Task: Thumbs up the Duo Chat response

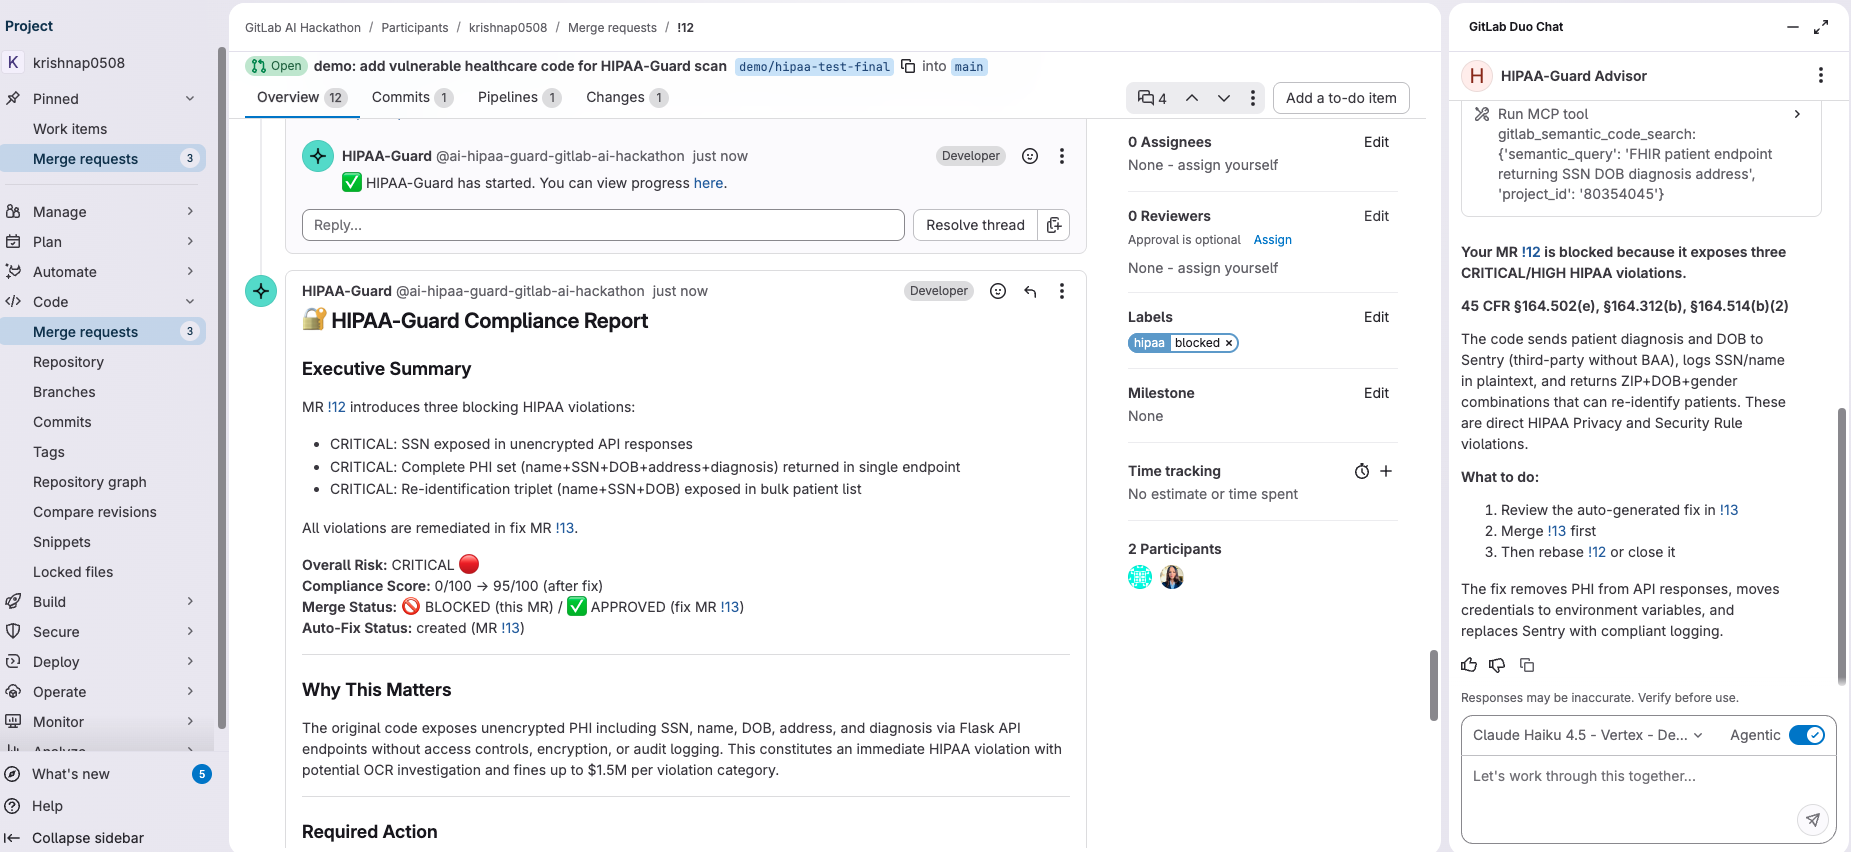Action: click(1469, 665)
